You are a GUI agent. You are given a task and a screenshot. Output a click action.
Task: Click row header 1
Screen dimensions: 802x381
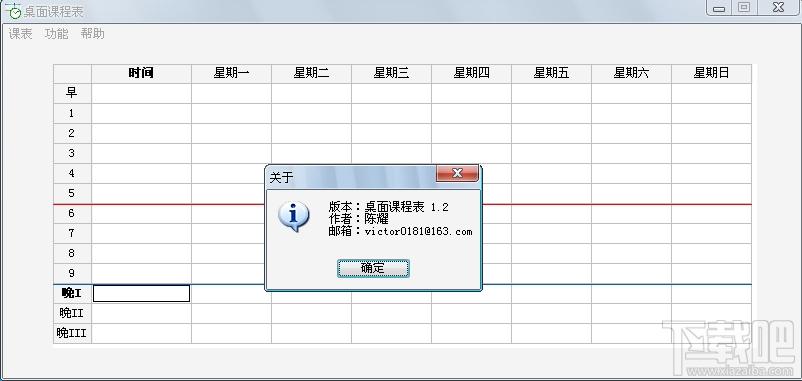[72, 114]
